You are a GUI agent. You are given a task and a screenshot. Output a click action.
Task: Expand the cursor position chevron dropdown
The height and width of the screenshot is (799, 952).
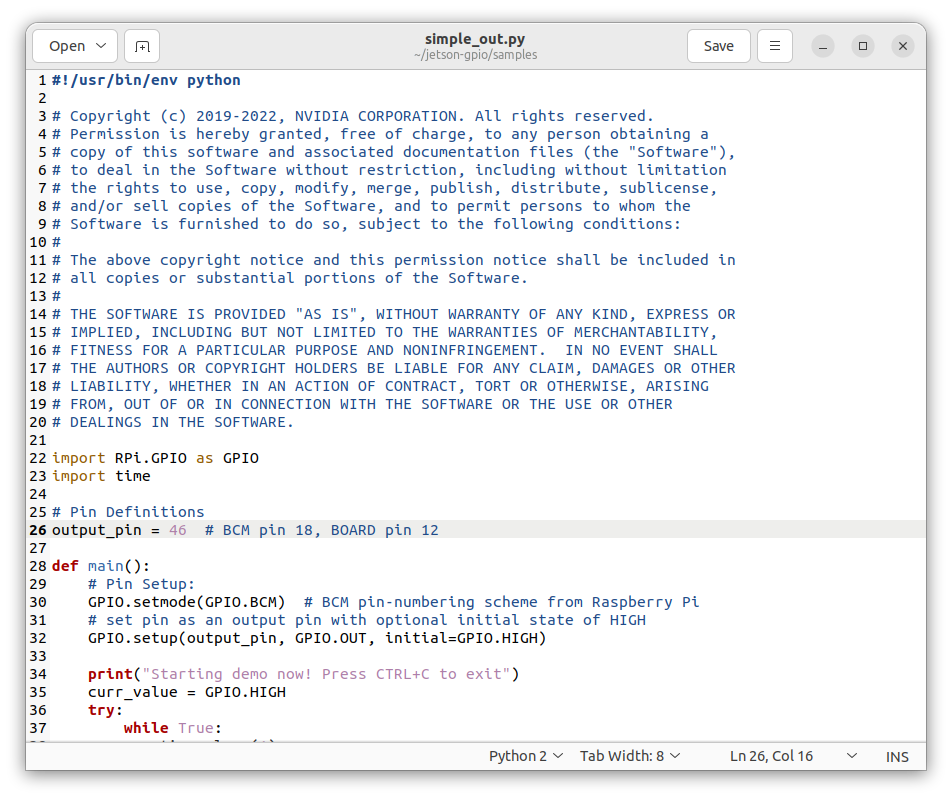coord(851,756)
